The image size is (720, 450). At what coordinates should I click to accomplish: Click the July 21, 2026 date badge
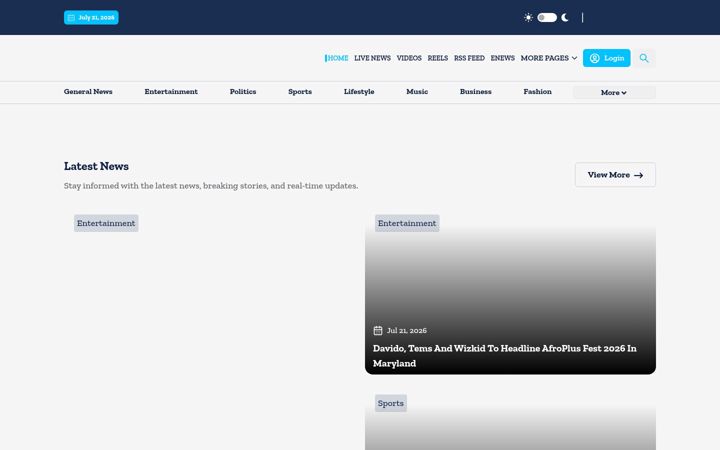pos(91,17)
